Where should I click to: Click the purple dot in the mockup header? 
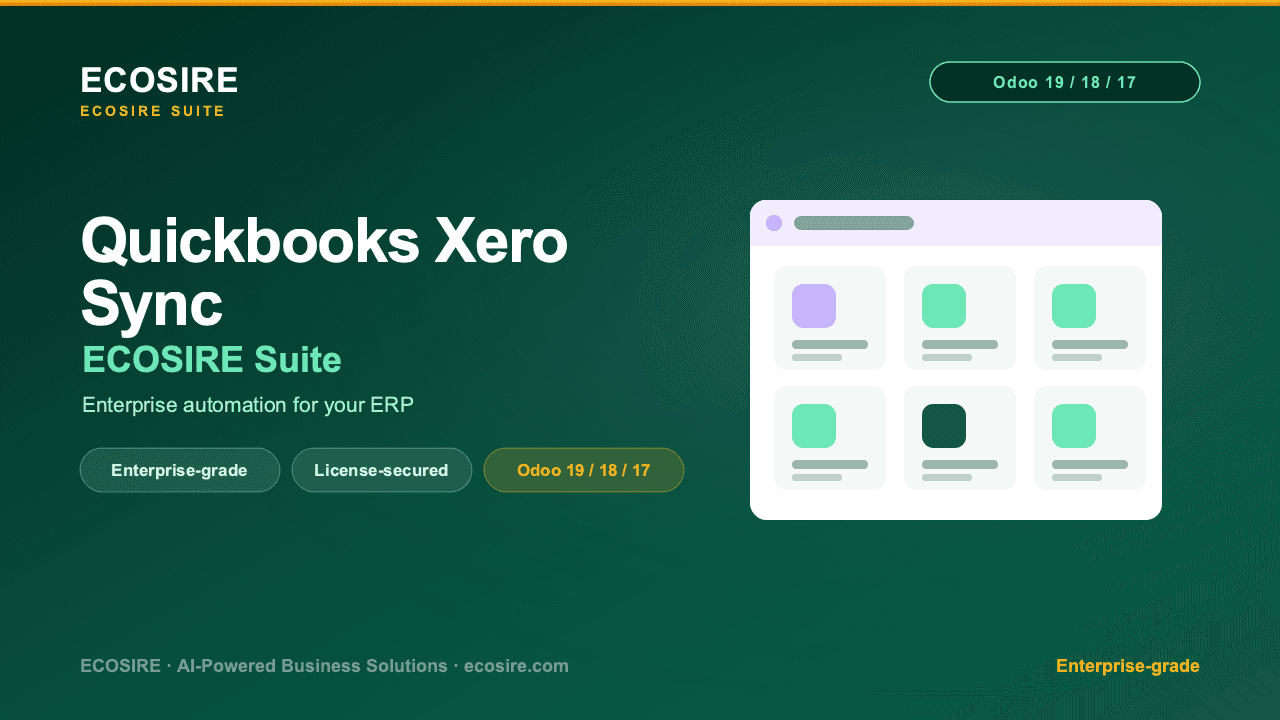(774, 223)
